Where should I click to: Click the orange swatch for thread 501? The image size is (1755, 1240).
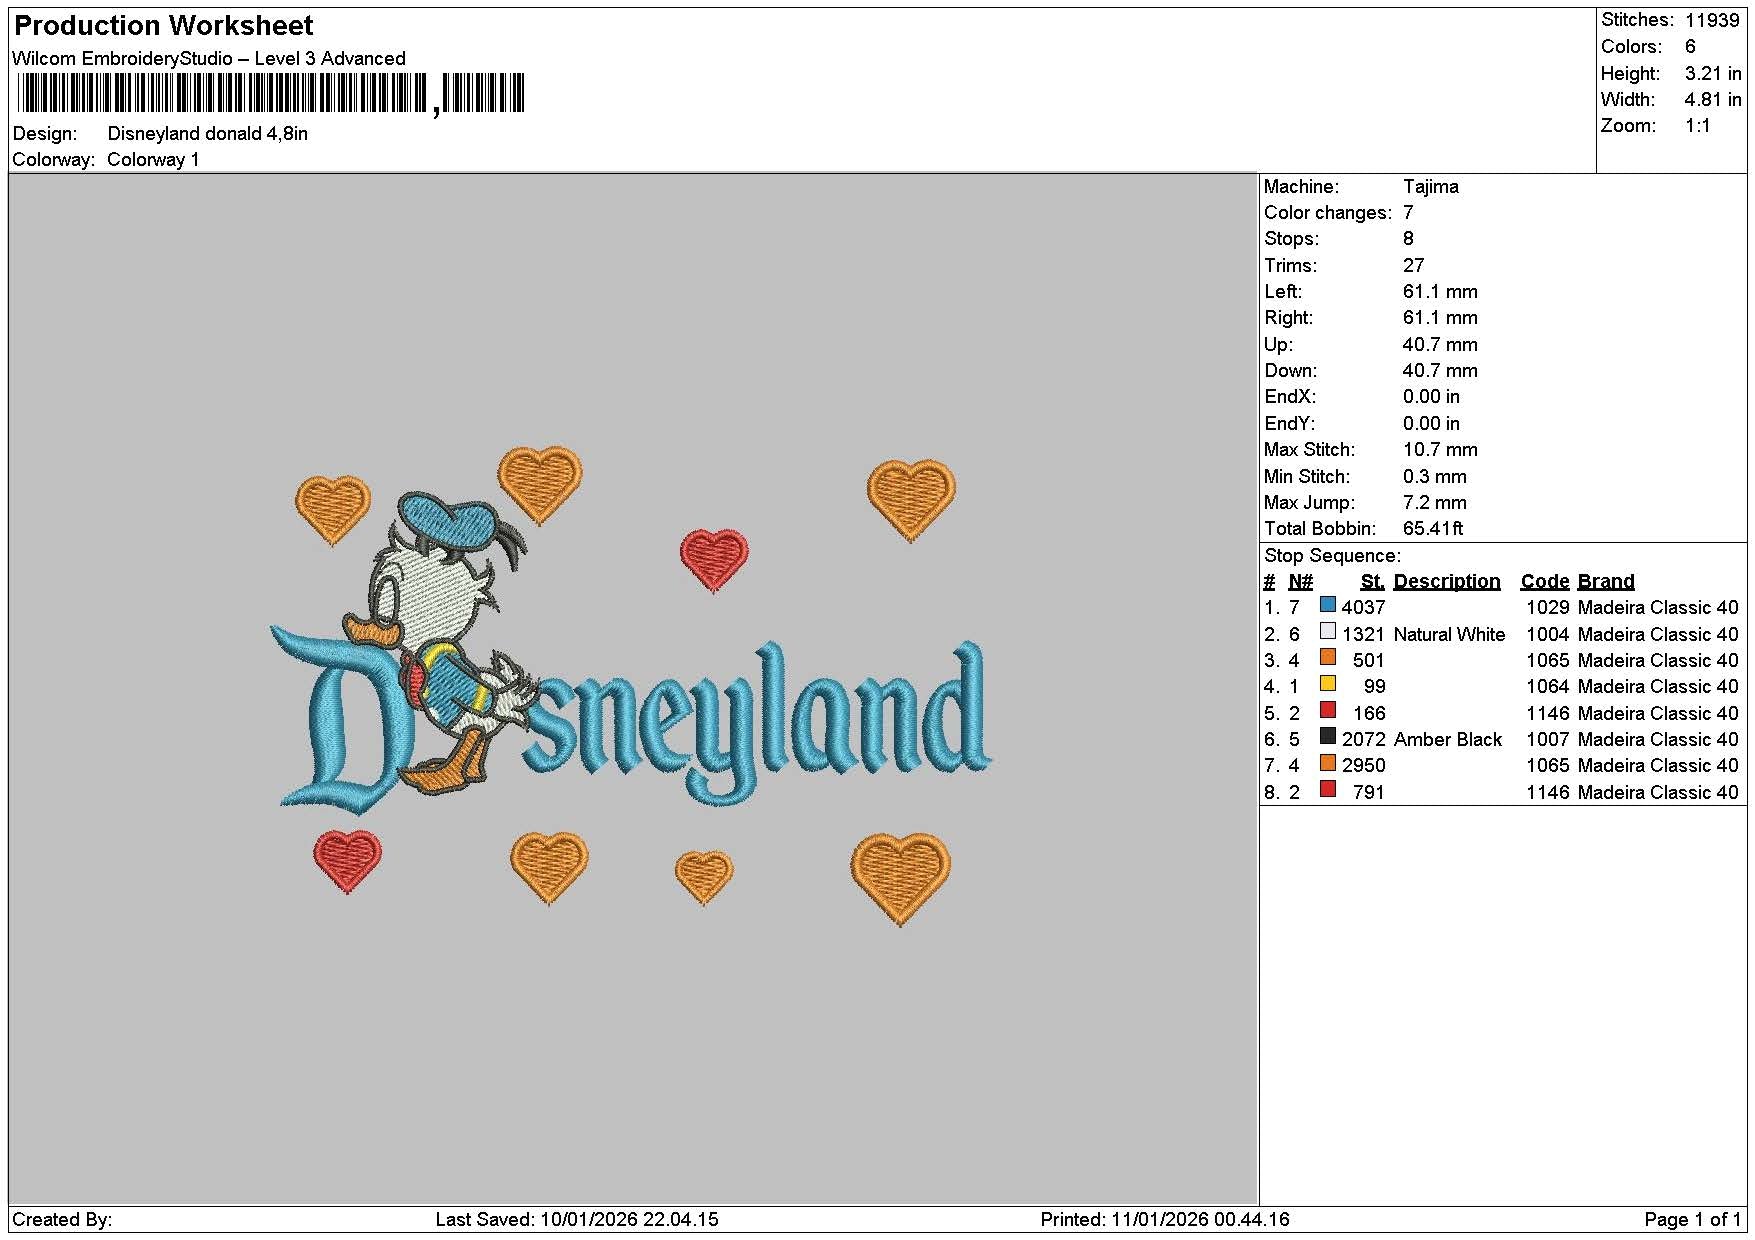click(1327, 657)
